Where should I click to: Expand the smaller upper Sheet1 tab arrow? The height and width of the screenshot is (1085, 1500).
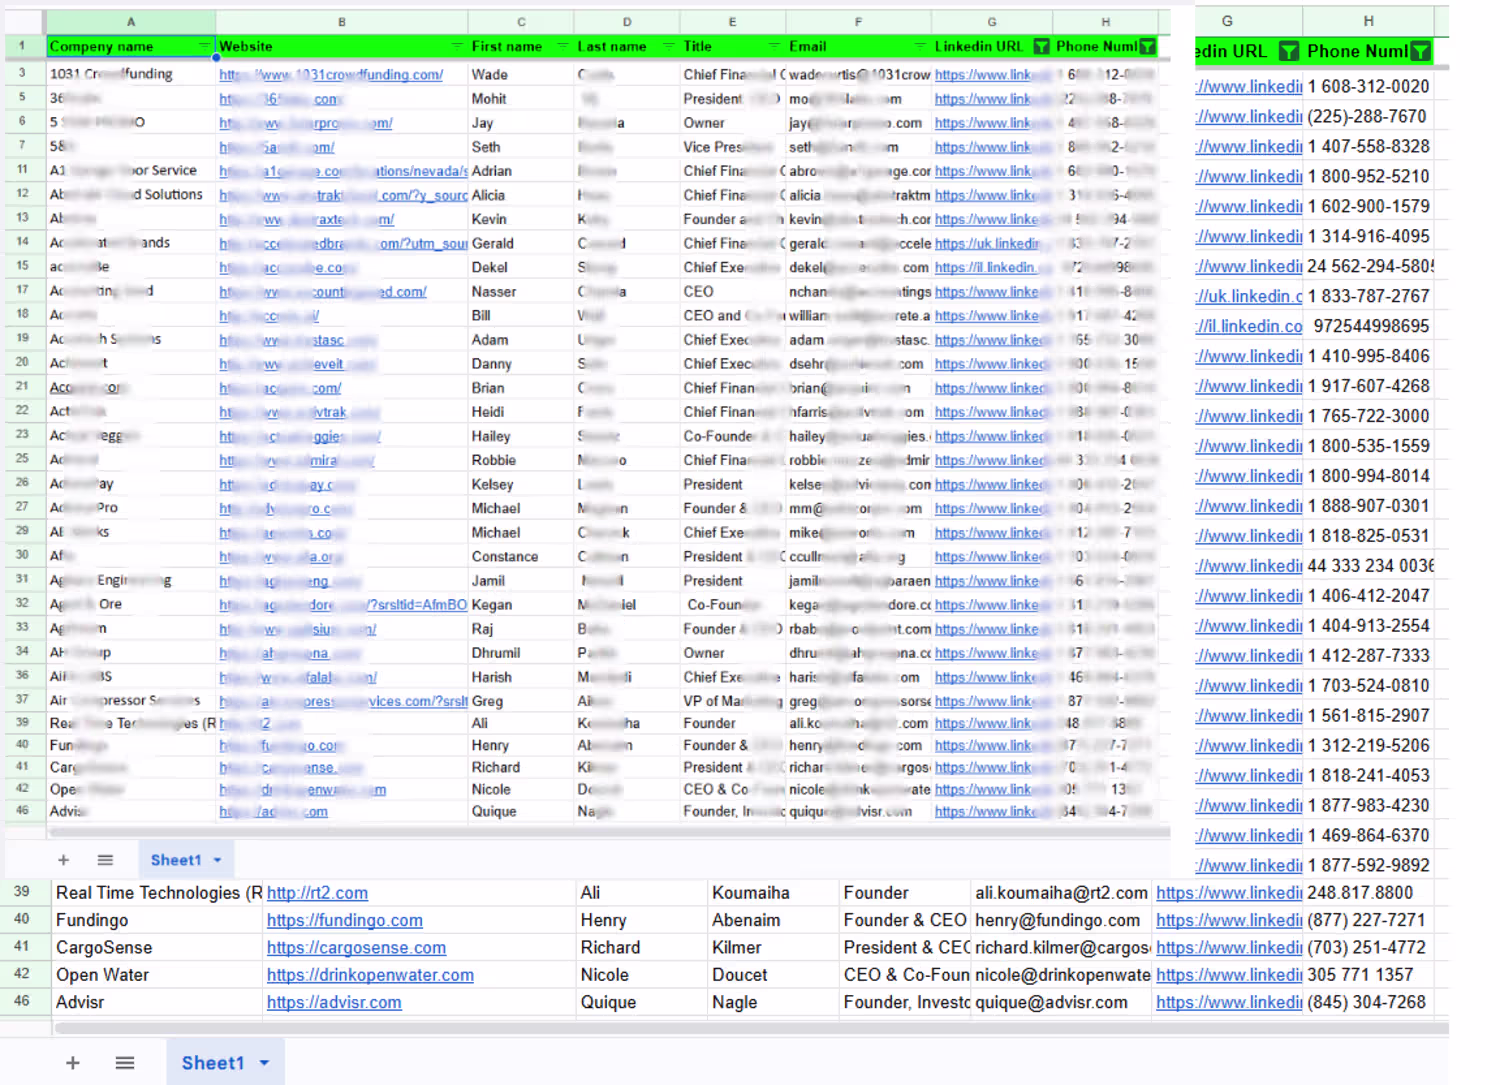[x=217, y=860]
